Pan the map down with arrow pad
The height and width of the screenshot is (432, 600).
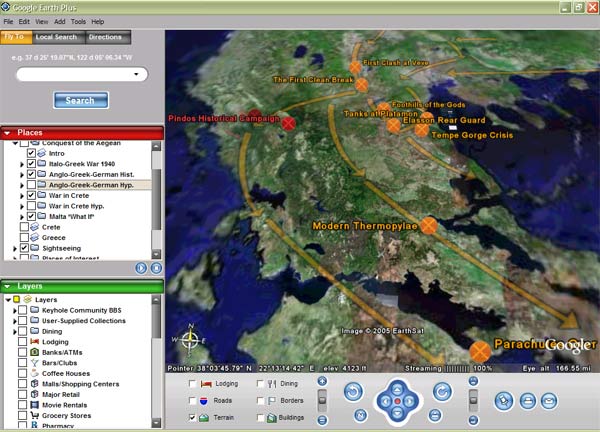397,413
